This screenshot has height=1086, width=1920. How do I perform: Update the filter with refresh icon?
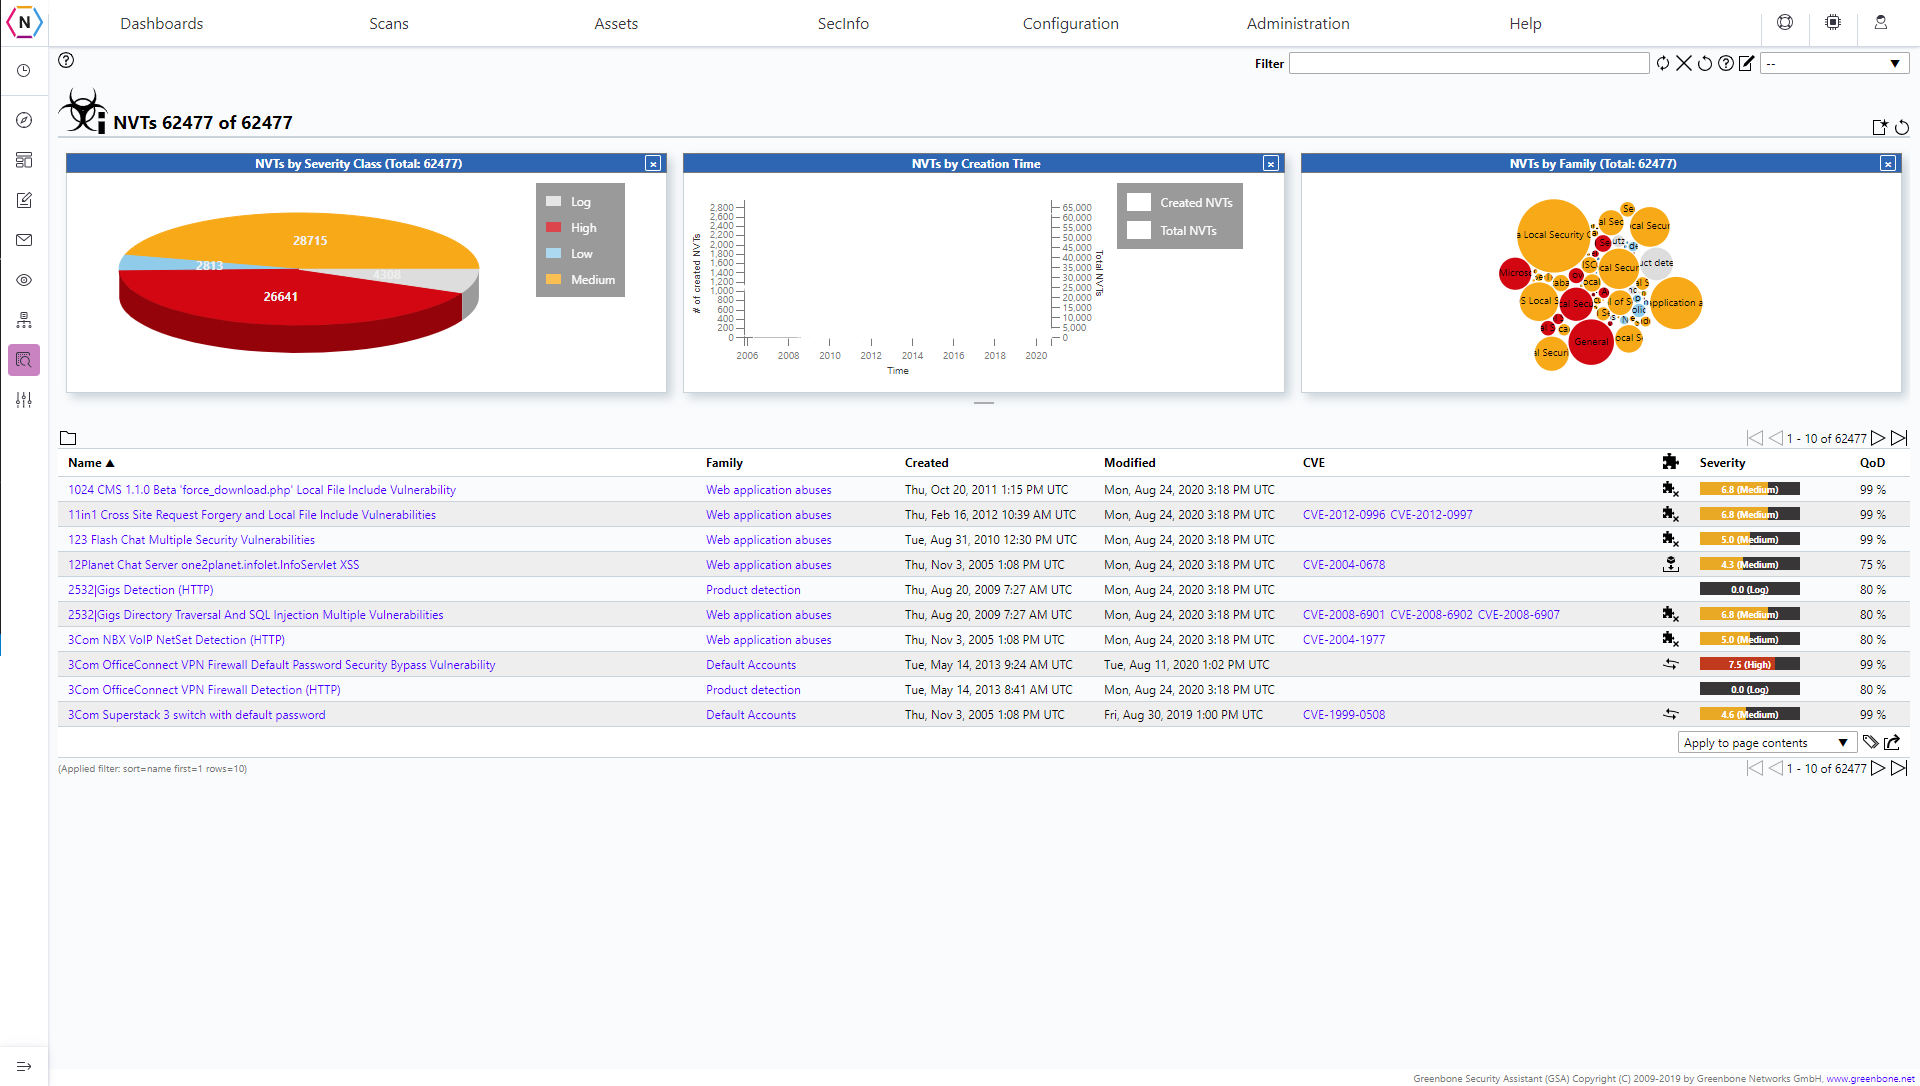[x=1663, y=63]
